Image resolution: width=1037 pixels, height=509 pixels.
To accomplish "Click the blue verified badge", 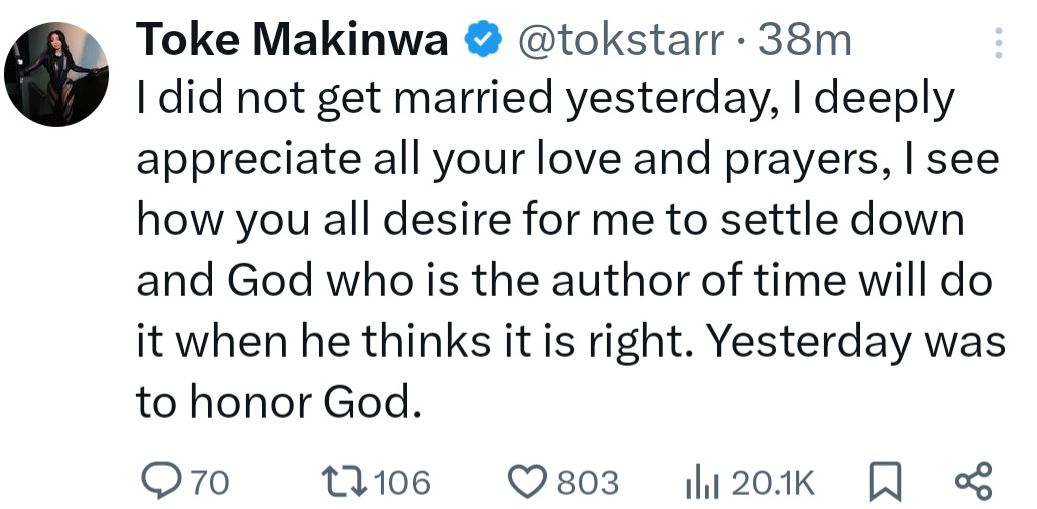I will [484, 41].
